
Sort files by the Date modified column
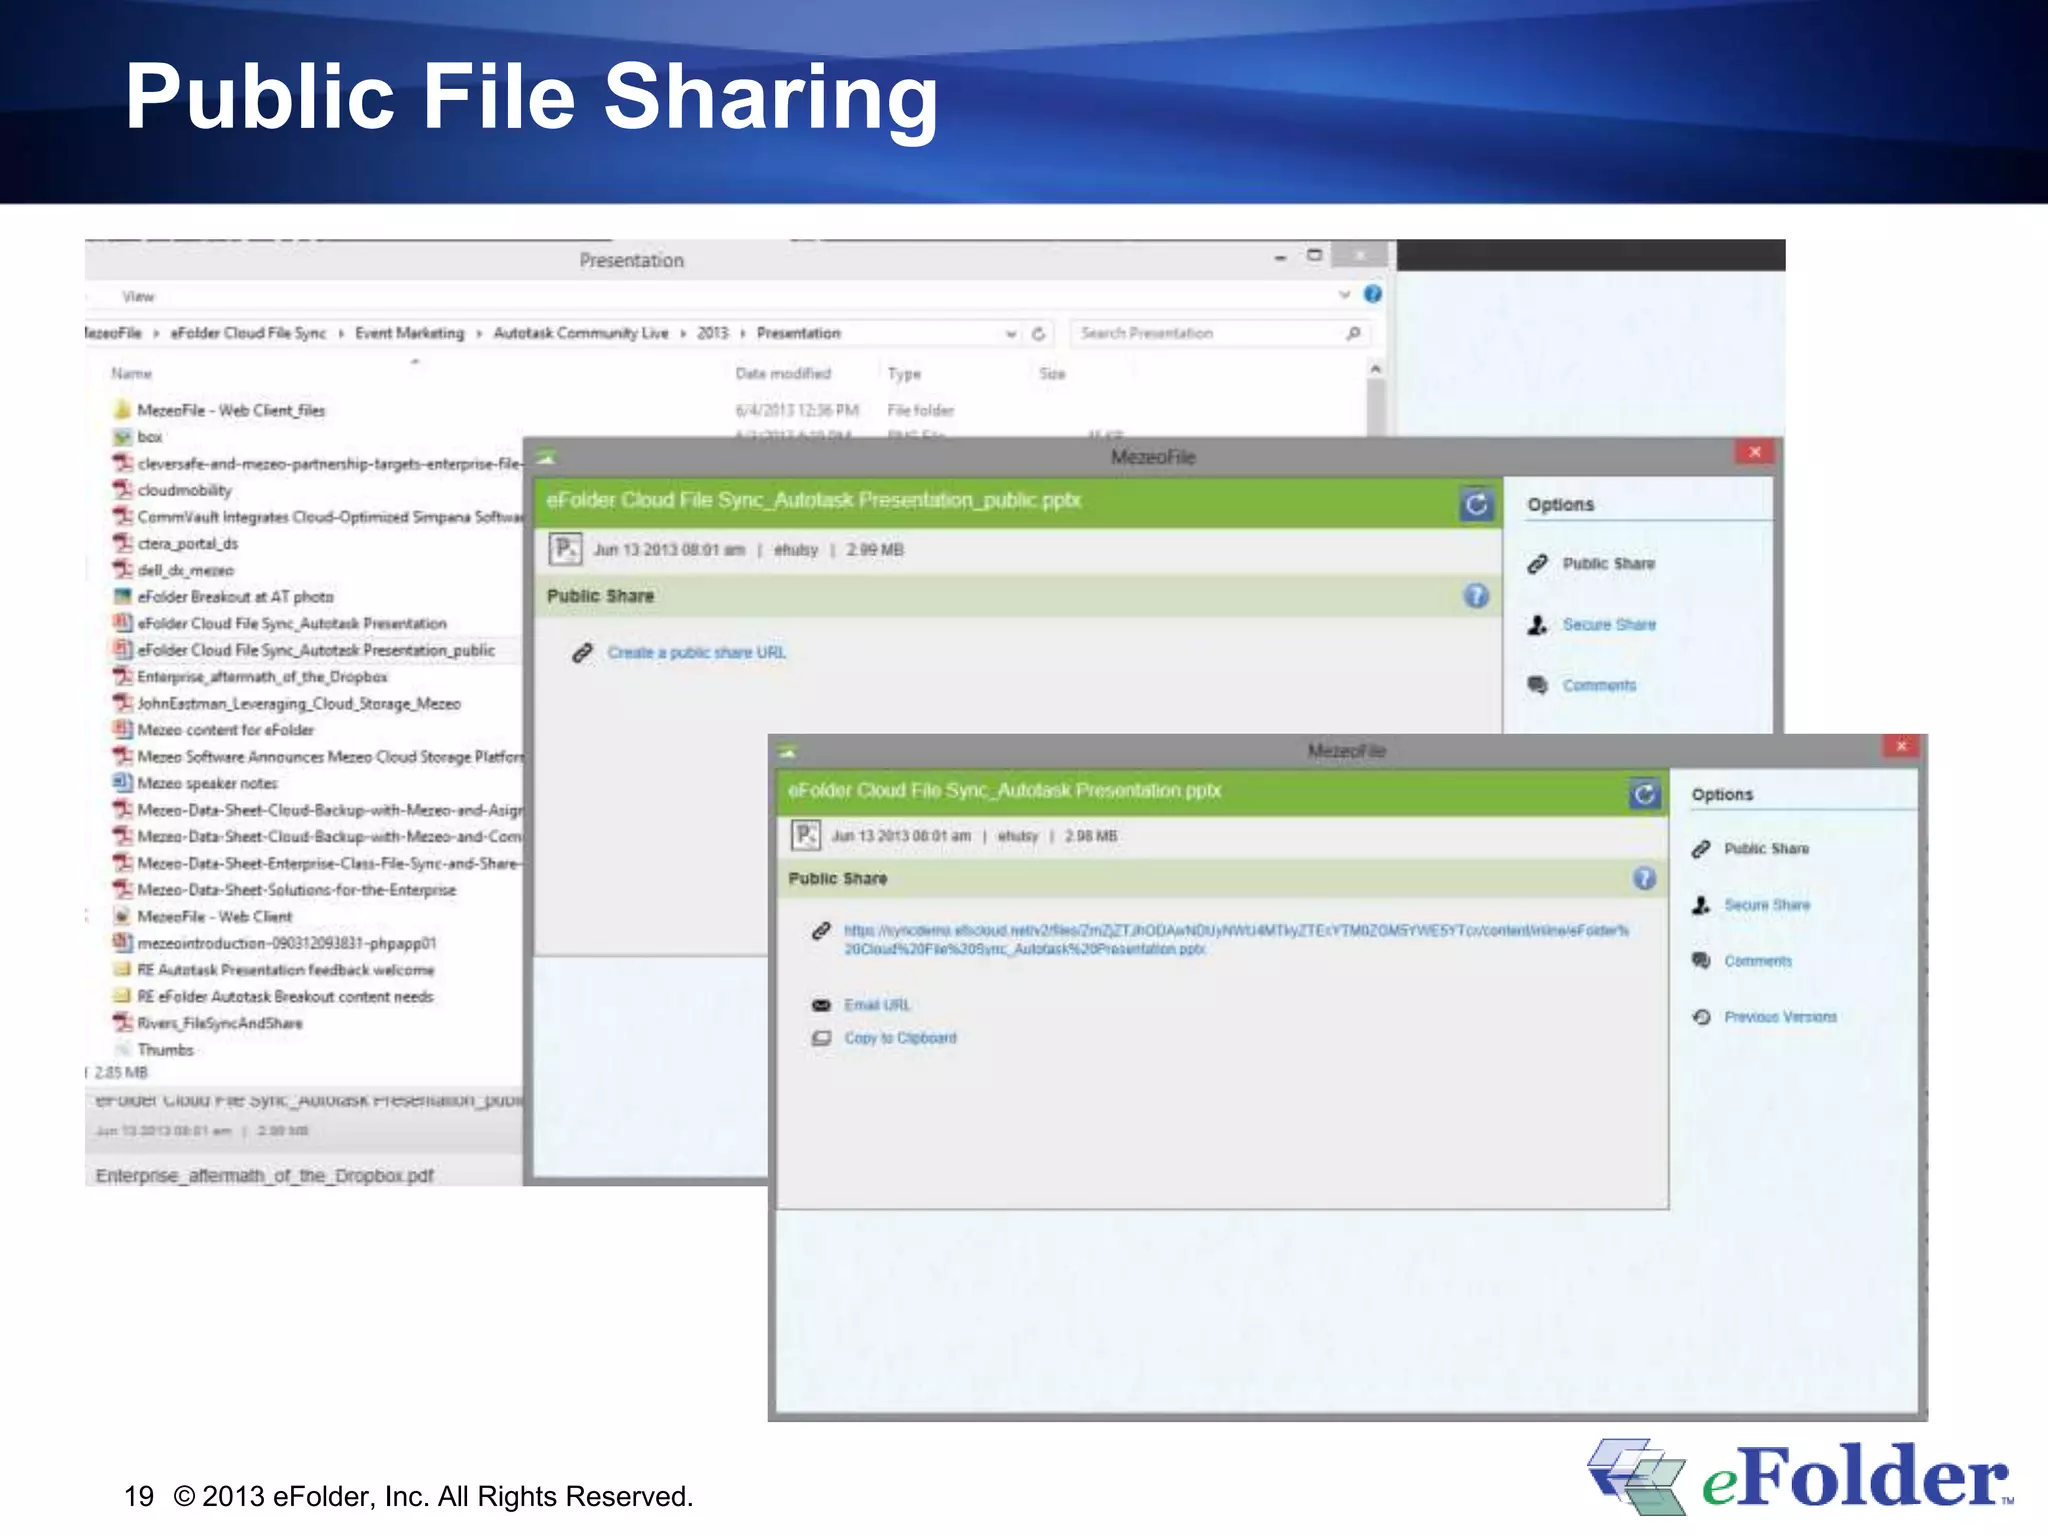click(x=783, y=374)
